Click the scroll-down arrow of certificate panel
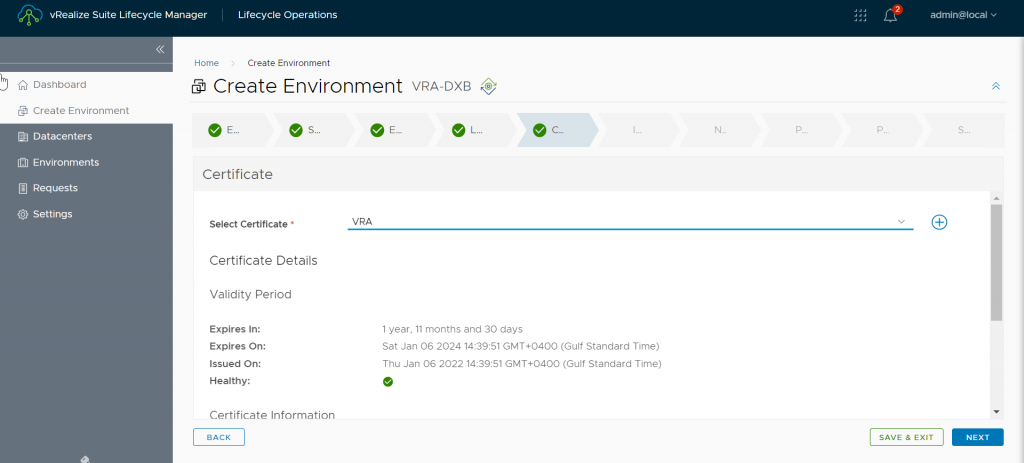 (996, 411)
